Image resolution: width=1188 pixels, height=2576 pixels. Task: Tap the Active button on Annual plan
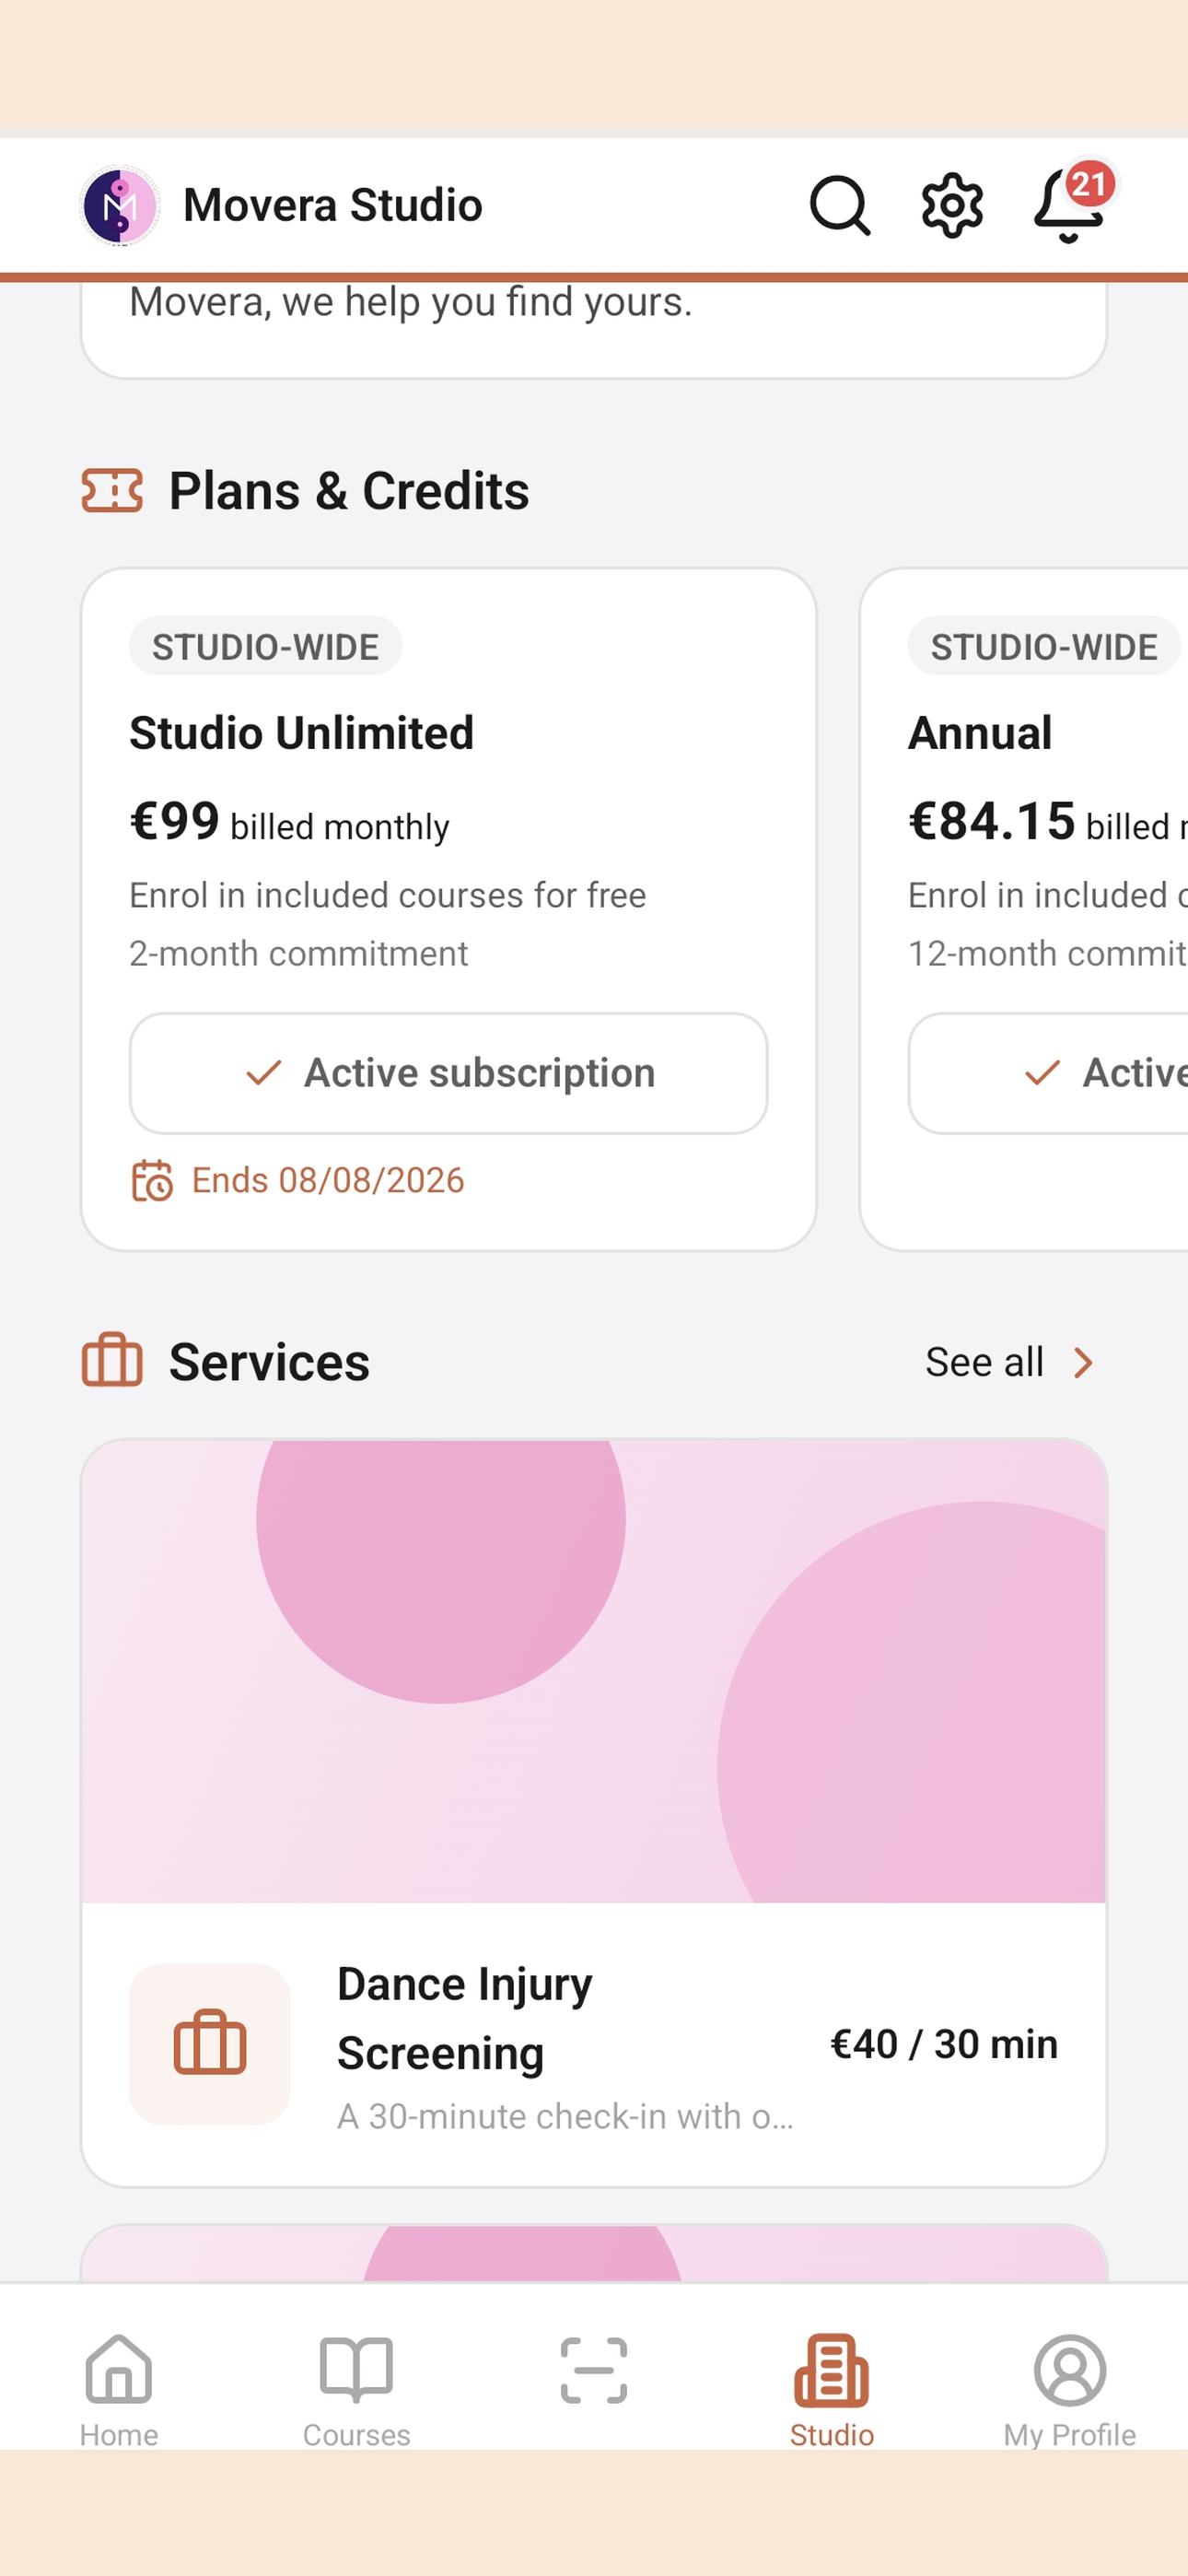(1048, 1073)
